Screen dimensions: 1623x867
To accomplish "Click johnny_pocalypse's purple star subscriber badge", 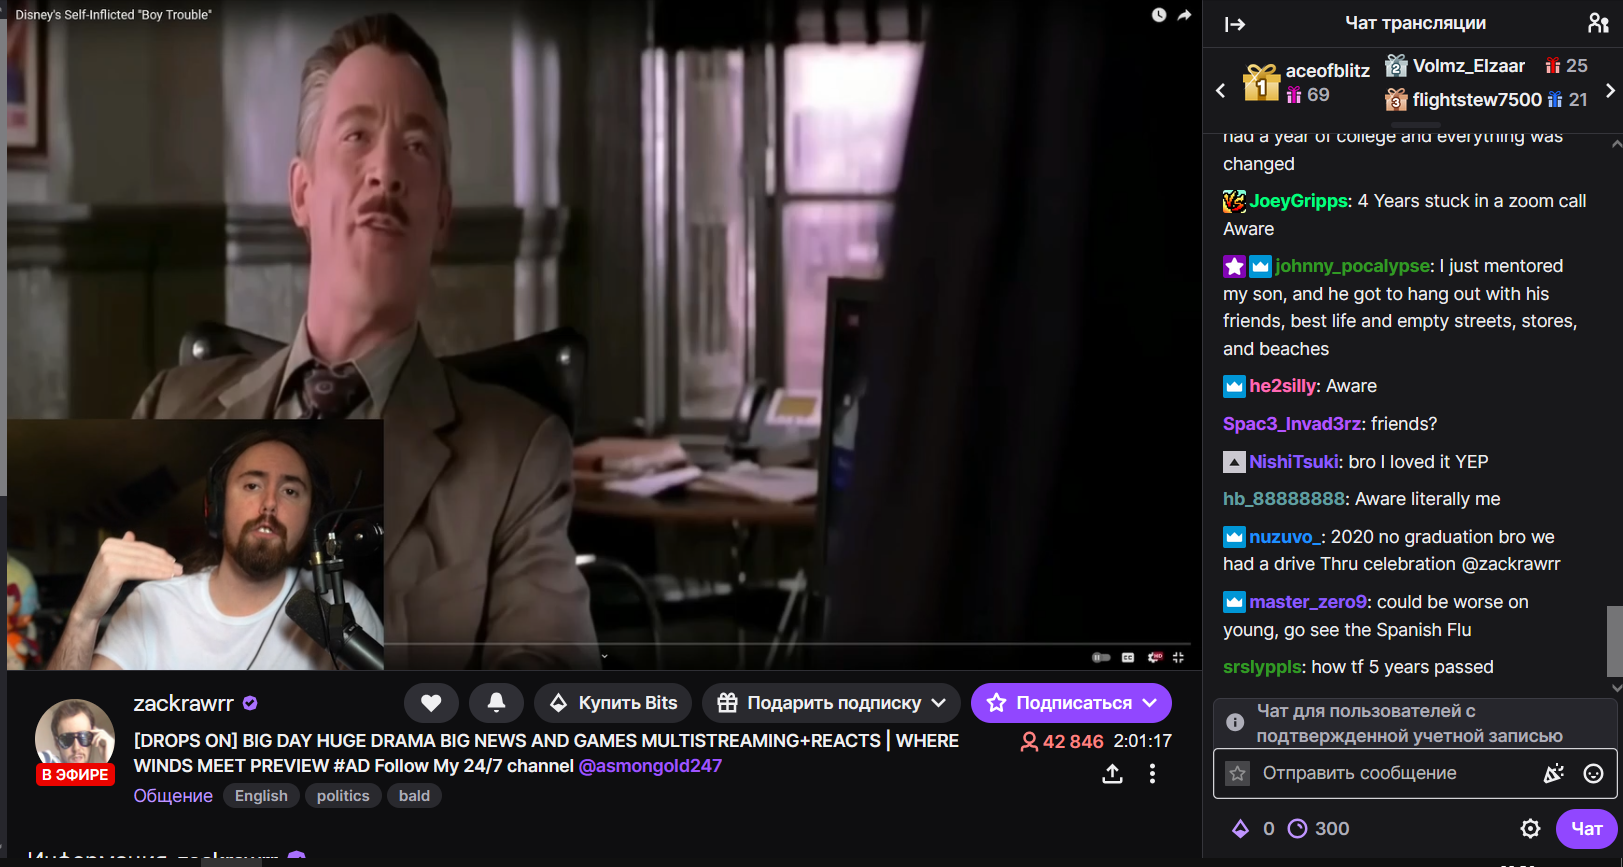I will [x=1234, y=266].
